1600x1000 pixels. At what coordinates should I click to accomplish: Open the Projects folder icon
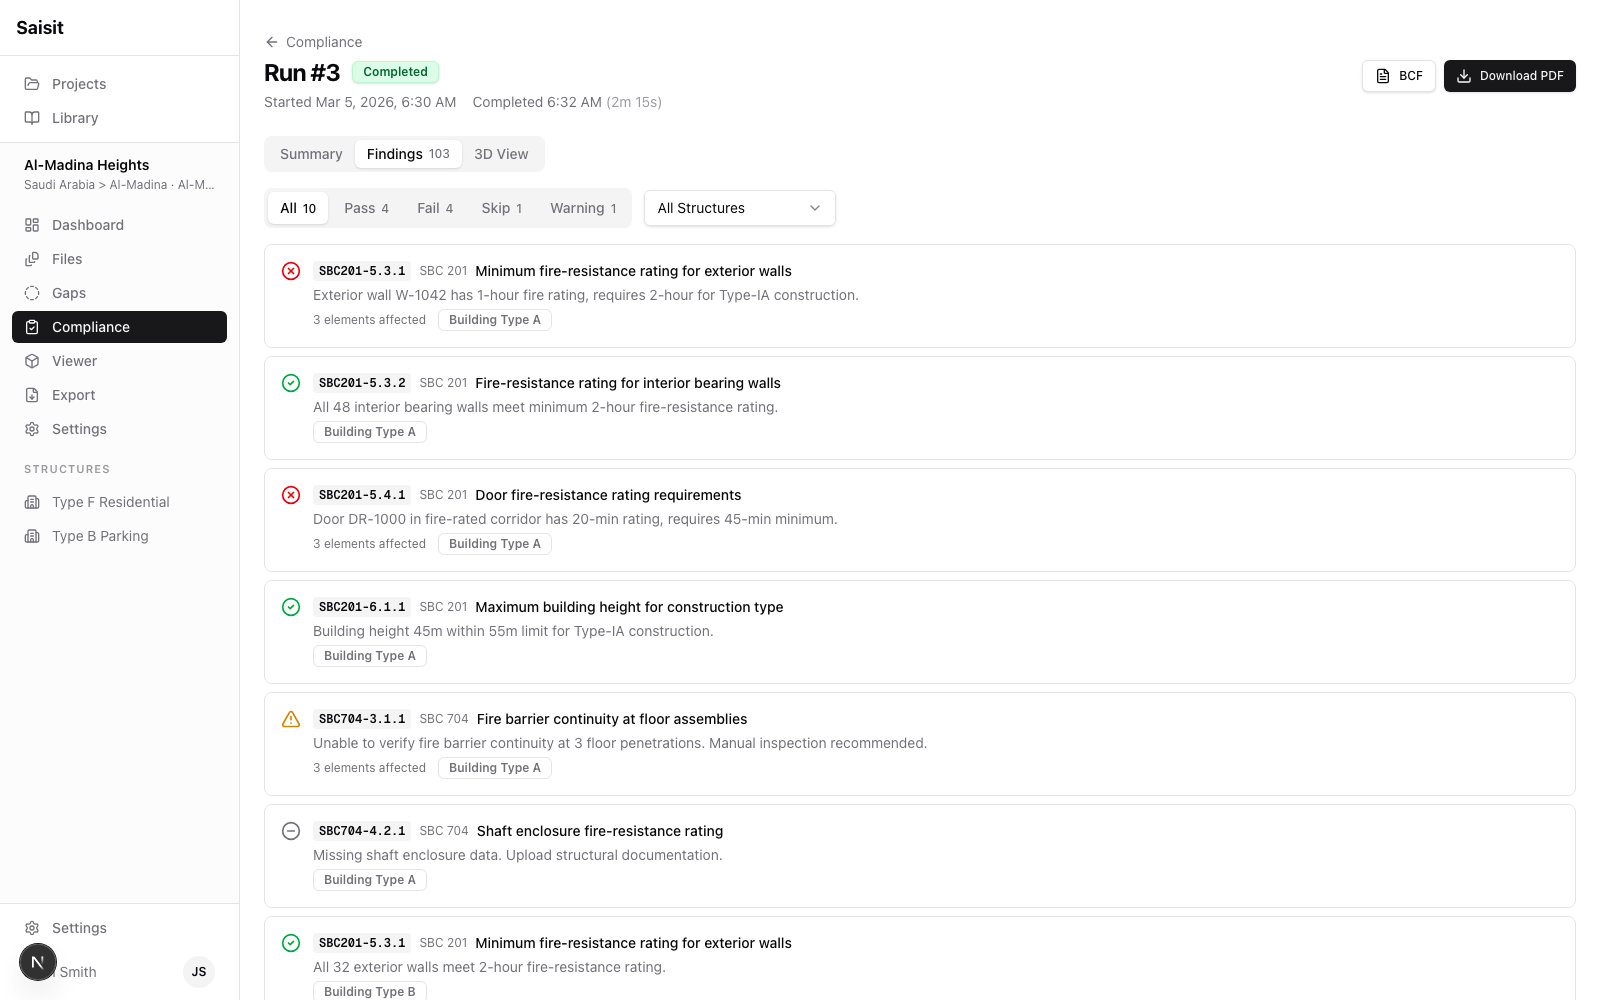click(32, 84)
